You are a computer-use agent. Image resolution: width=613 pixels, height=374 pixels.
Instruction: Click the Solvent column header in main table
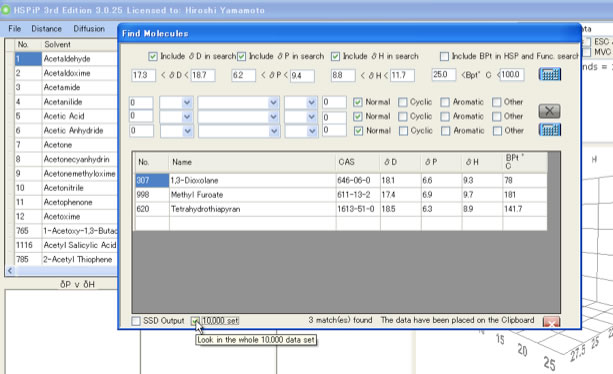[79, 45]
